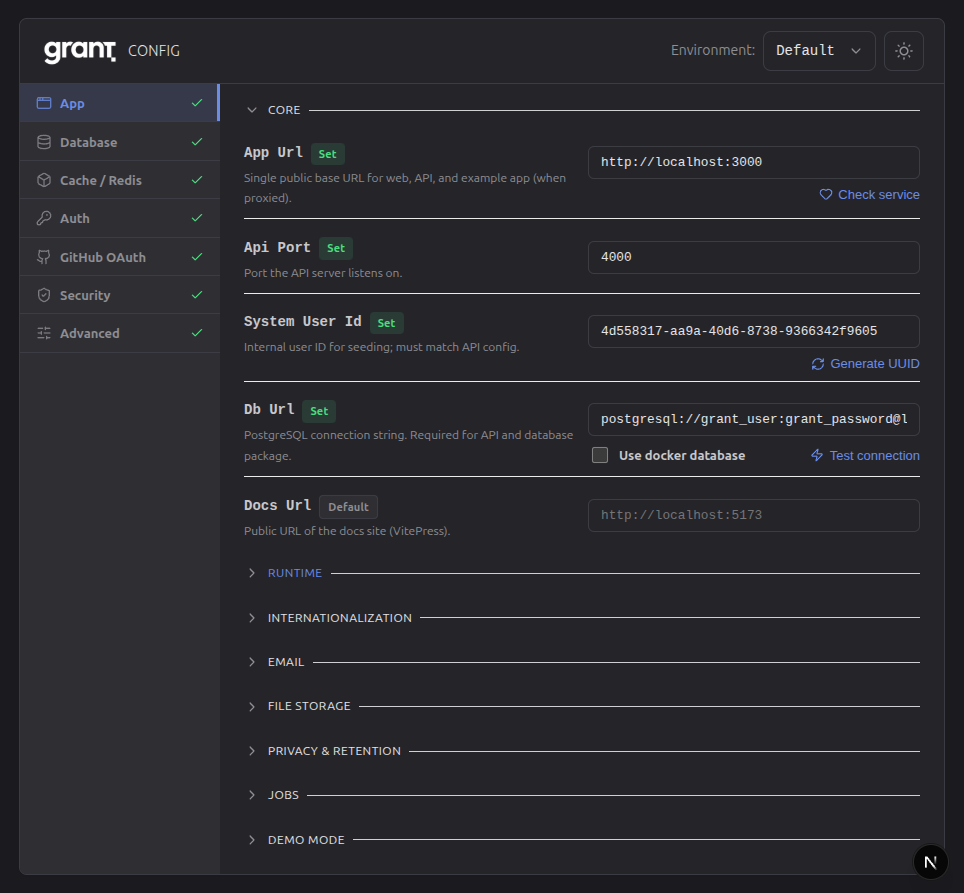Image resolution: width=964 pixels, height=893 pixels.
Task: Click the GitHub OAuth octocat icon
Action: [x=44, y=257]
